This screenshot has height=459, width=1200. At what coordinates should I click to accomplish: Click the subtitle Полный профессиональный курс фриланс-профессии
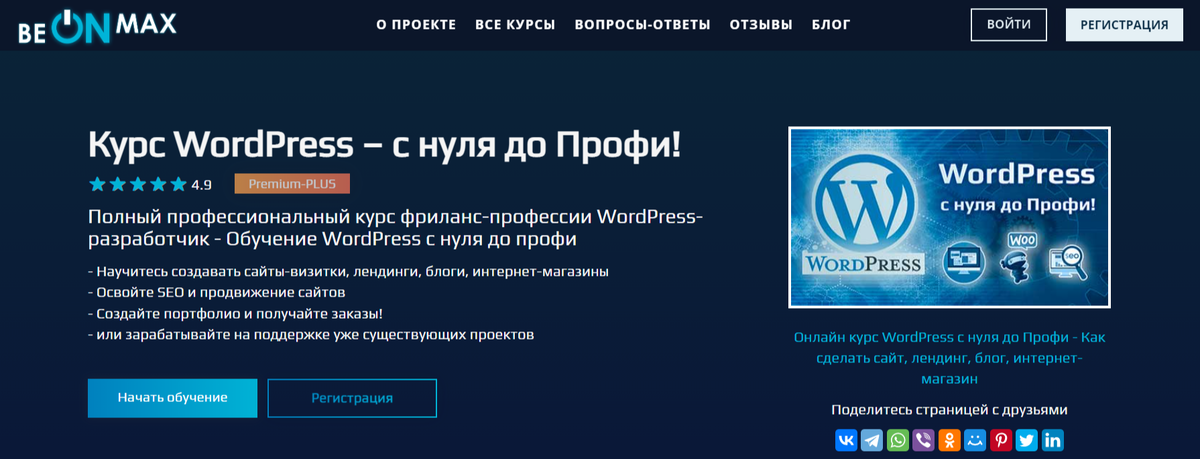point(396,228)
